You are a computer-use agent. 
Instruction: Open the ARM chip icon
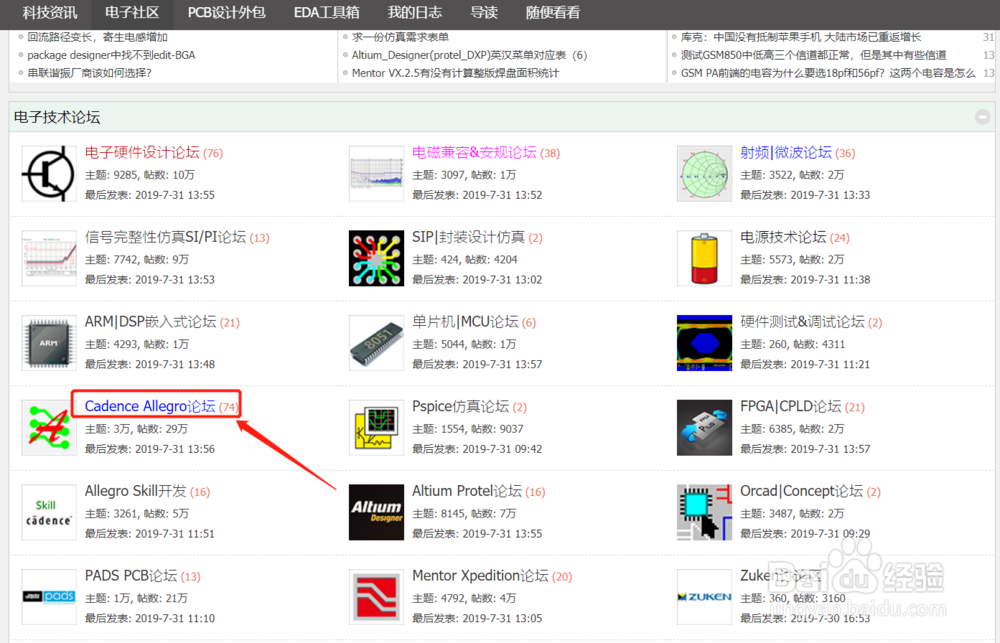pos(48,343)
